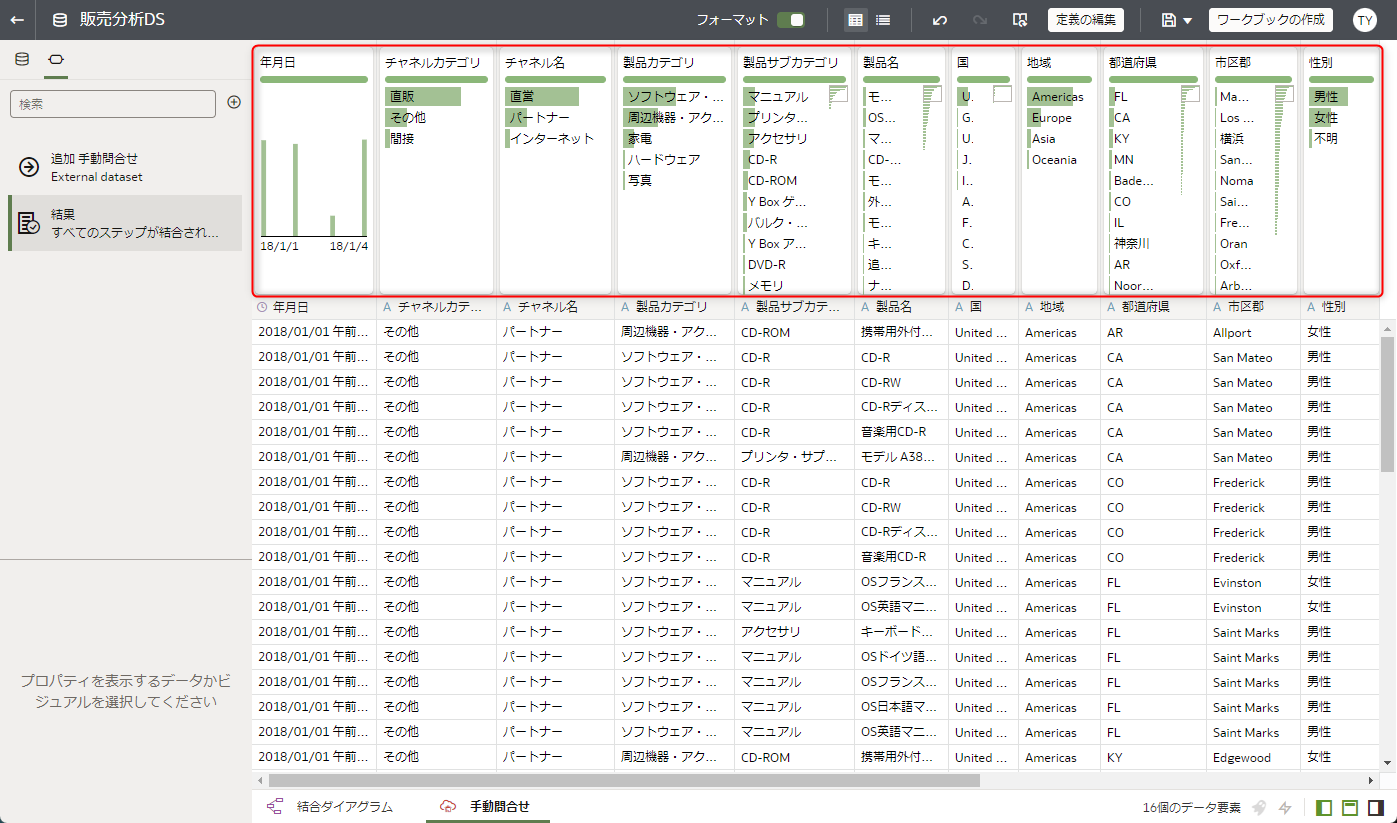Select 神奈川 in 都道府県 tile
Viewport: 1397px width, 823px height.
pyautogui.click(x=1131, y=244)
